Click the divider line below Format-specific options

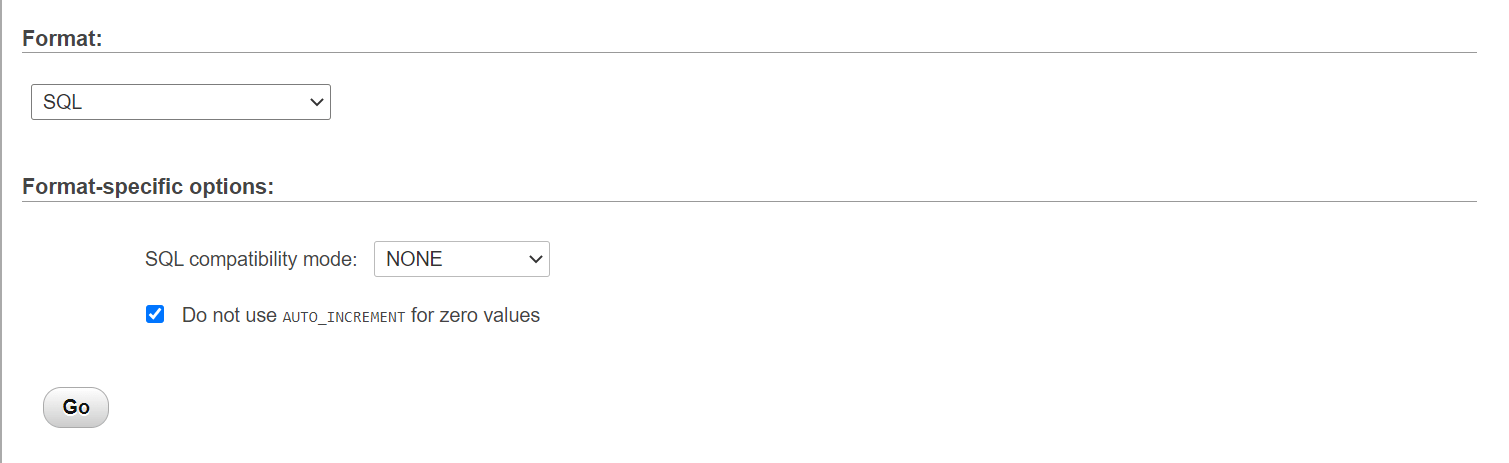point(748,201)
